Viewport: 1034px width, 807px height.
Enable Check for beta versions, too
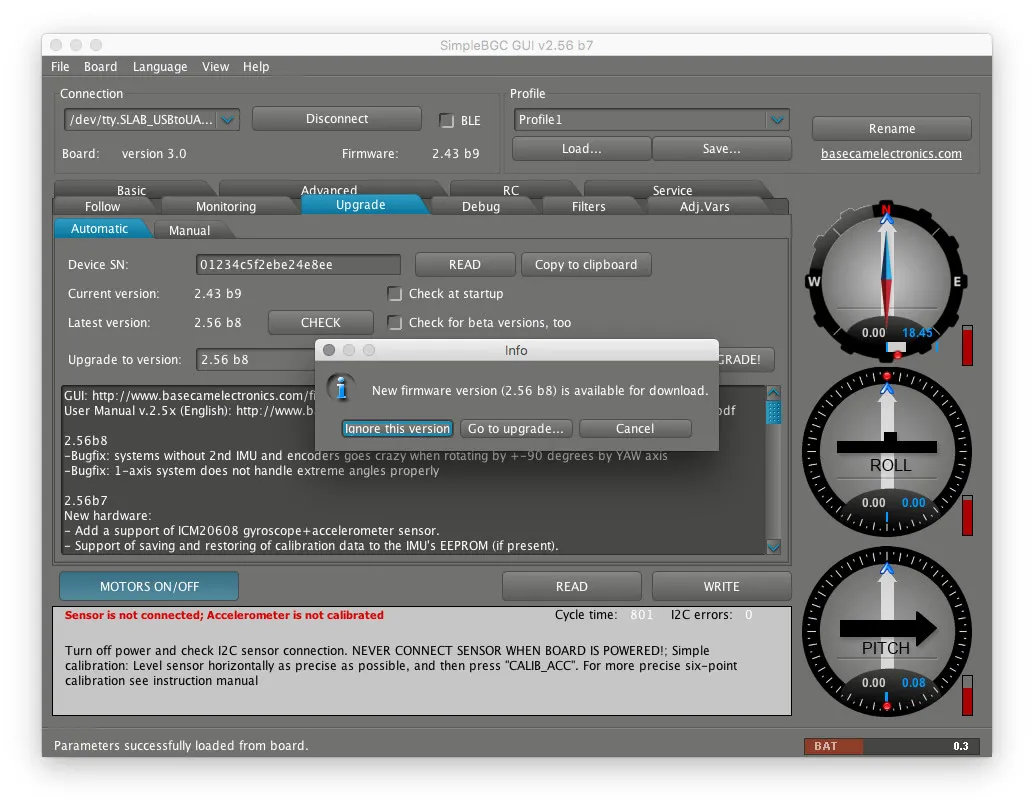[395, 323]
